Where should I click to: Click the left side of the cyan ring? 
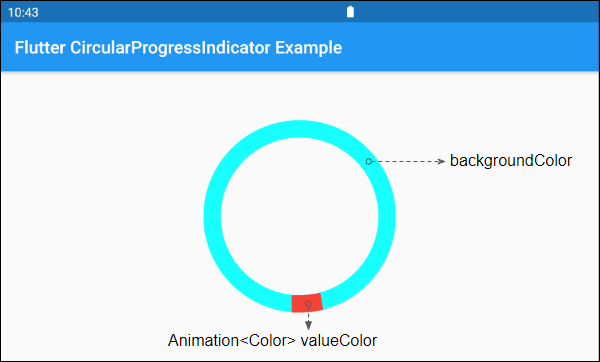point(212,216)
